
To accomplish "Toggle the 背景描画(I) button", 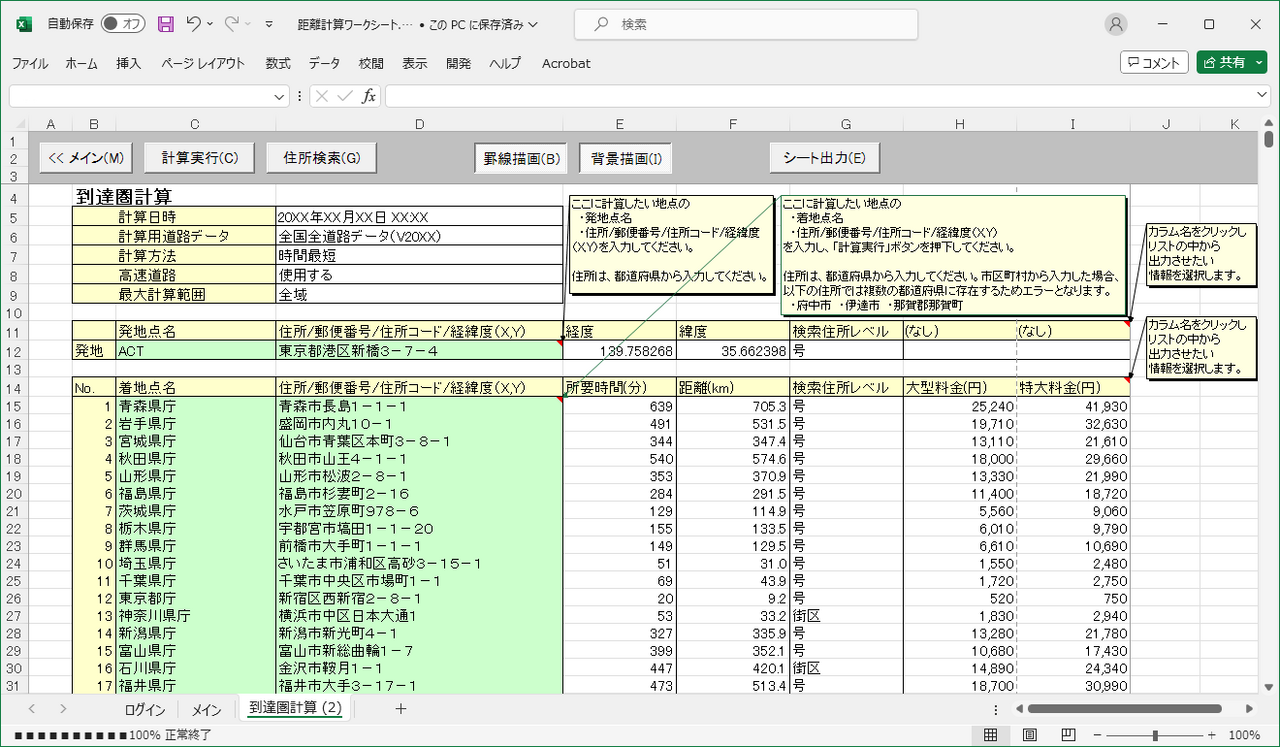I will pos(626,158).
